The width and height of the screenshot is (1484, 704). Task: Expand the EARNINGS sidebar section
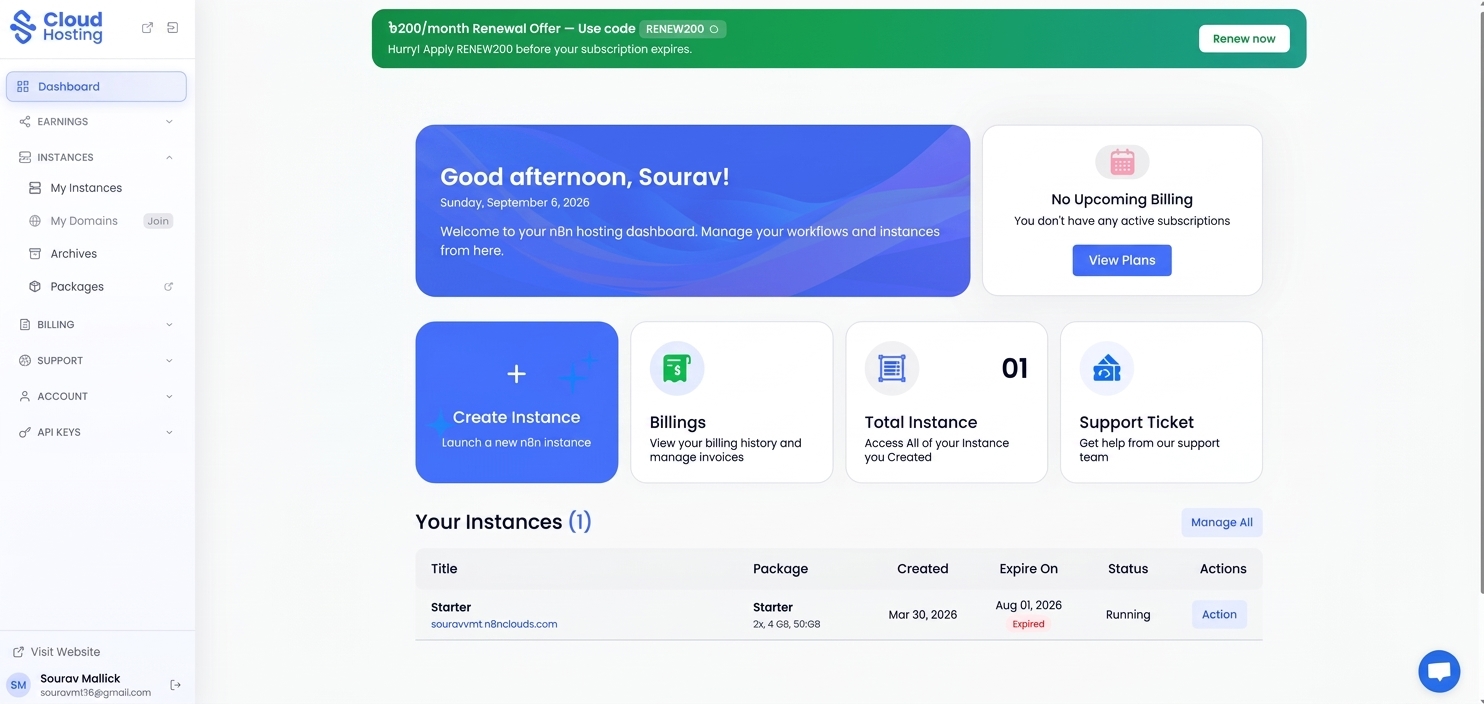(96, 122)
